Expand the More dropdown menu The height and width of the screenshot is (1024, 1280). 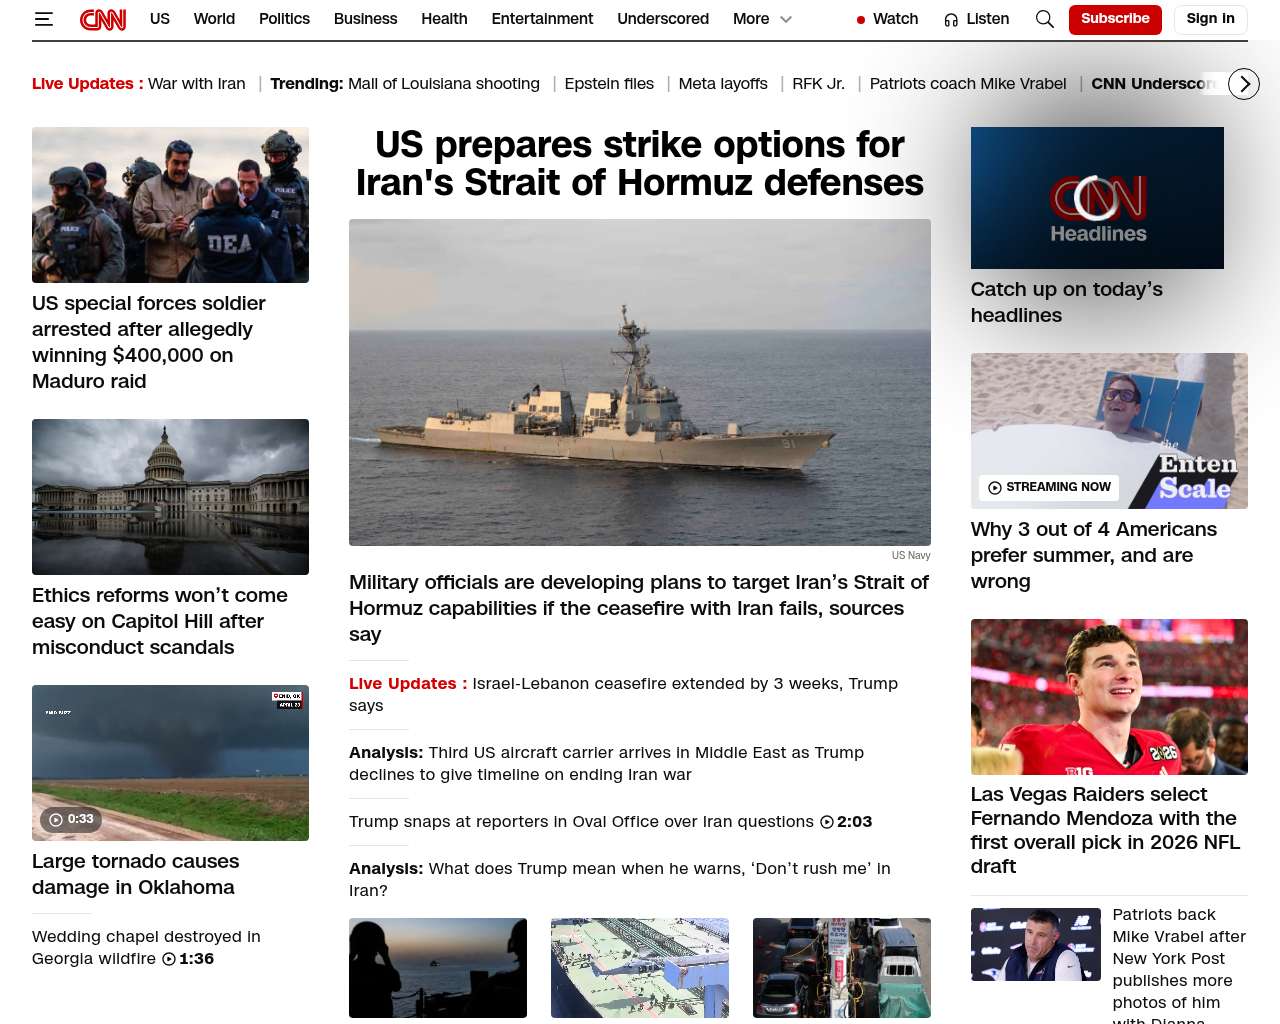(x=762, y=19)
